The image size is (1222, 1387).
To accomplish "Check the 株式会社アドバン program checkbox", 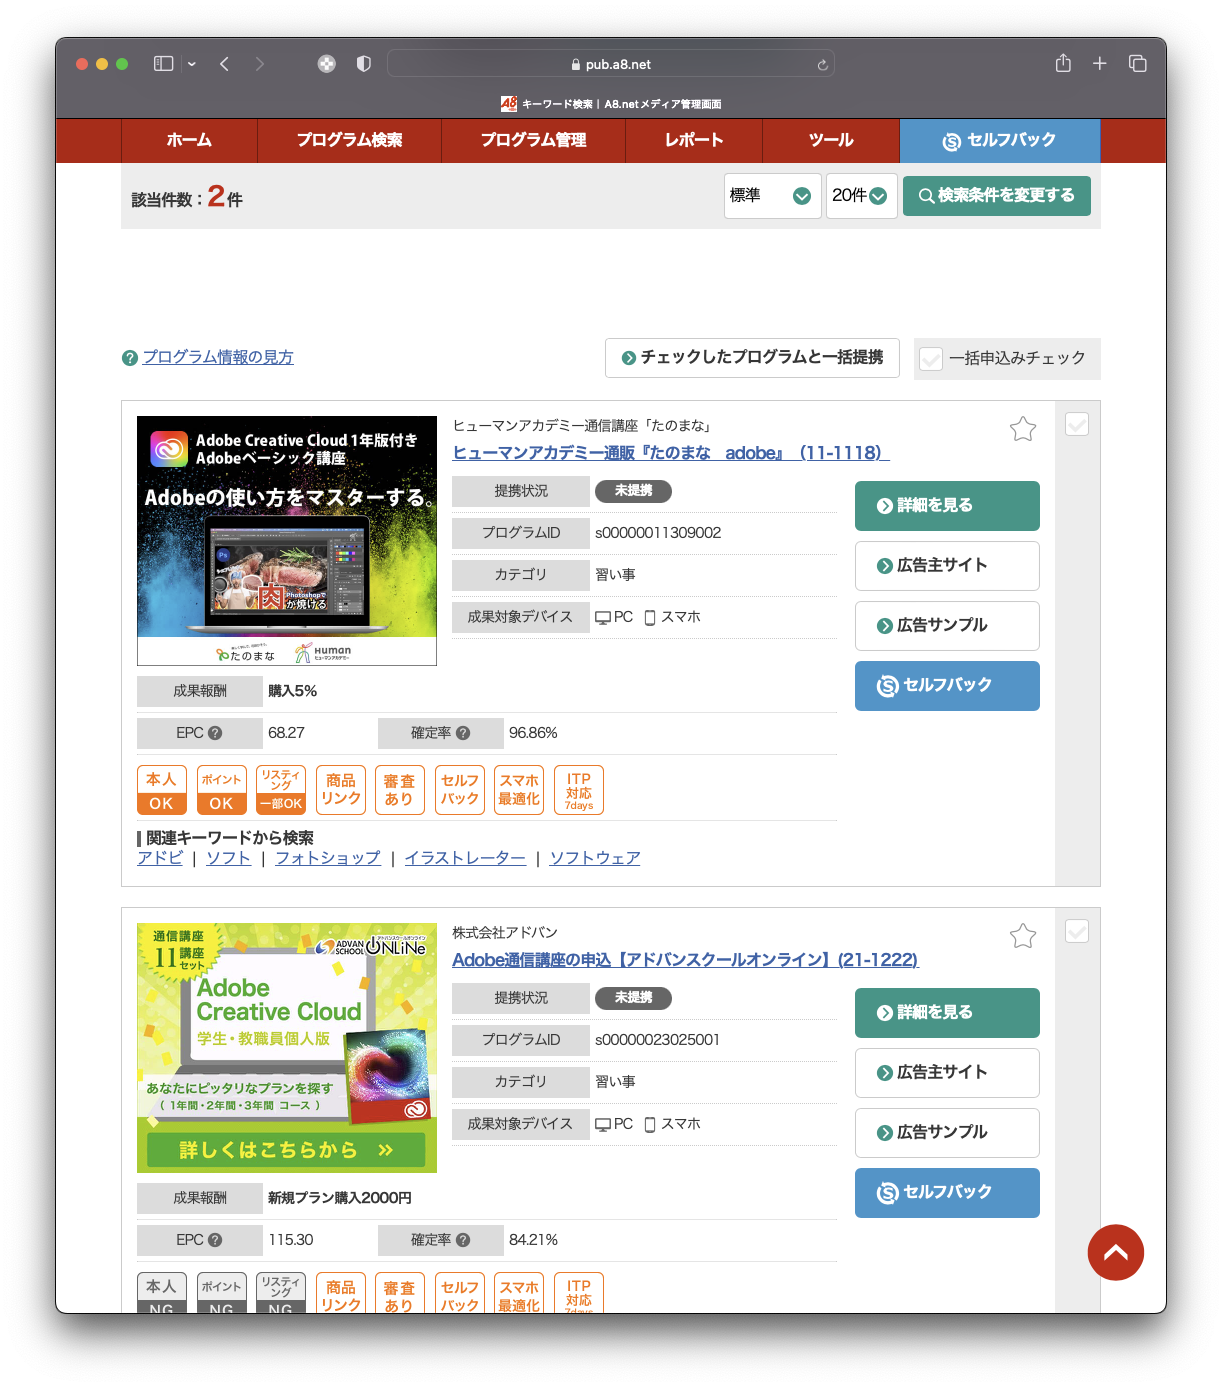I will [1077, 931].
